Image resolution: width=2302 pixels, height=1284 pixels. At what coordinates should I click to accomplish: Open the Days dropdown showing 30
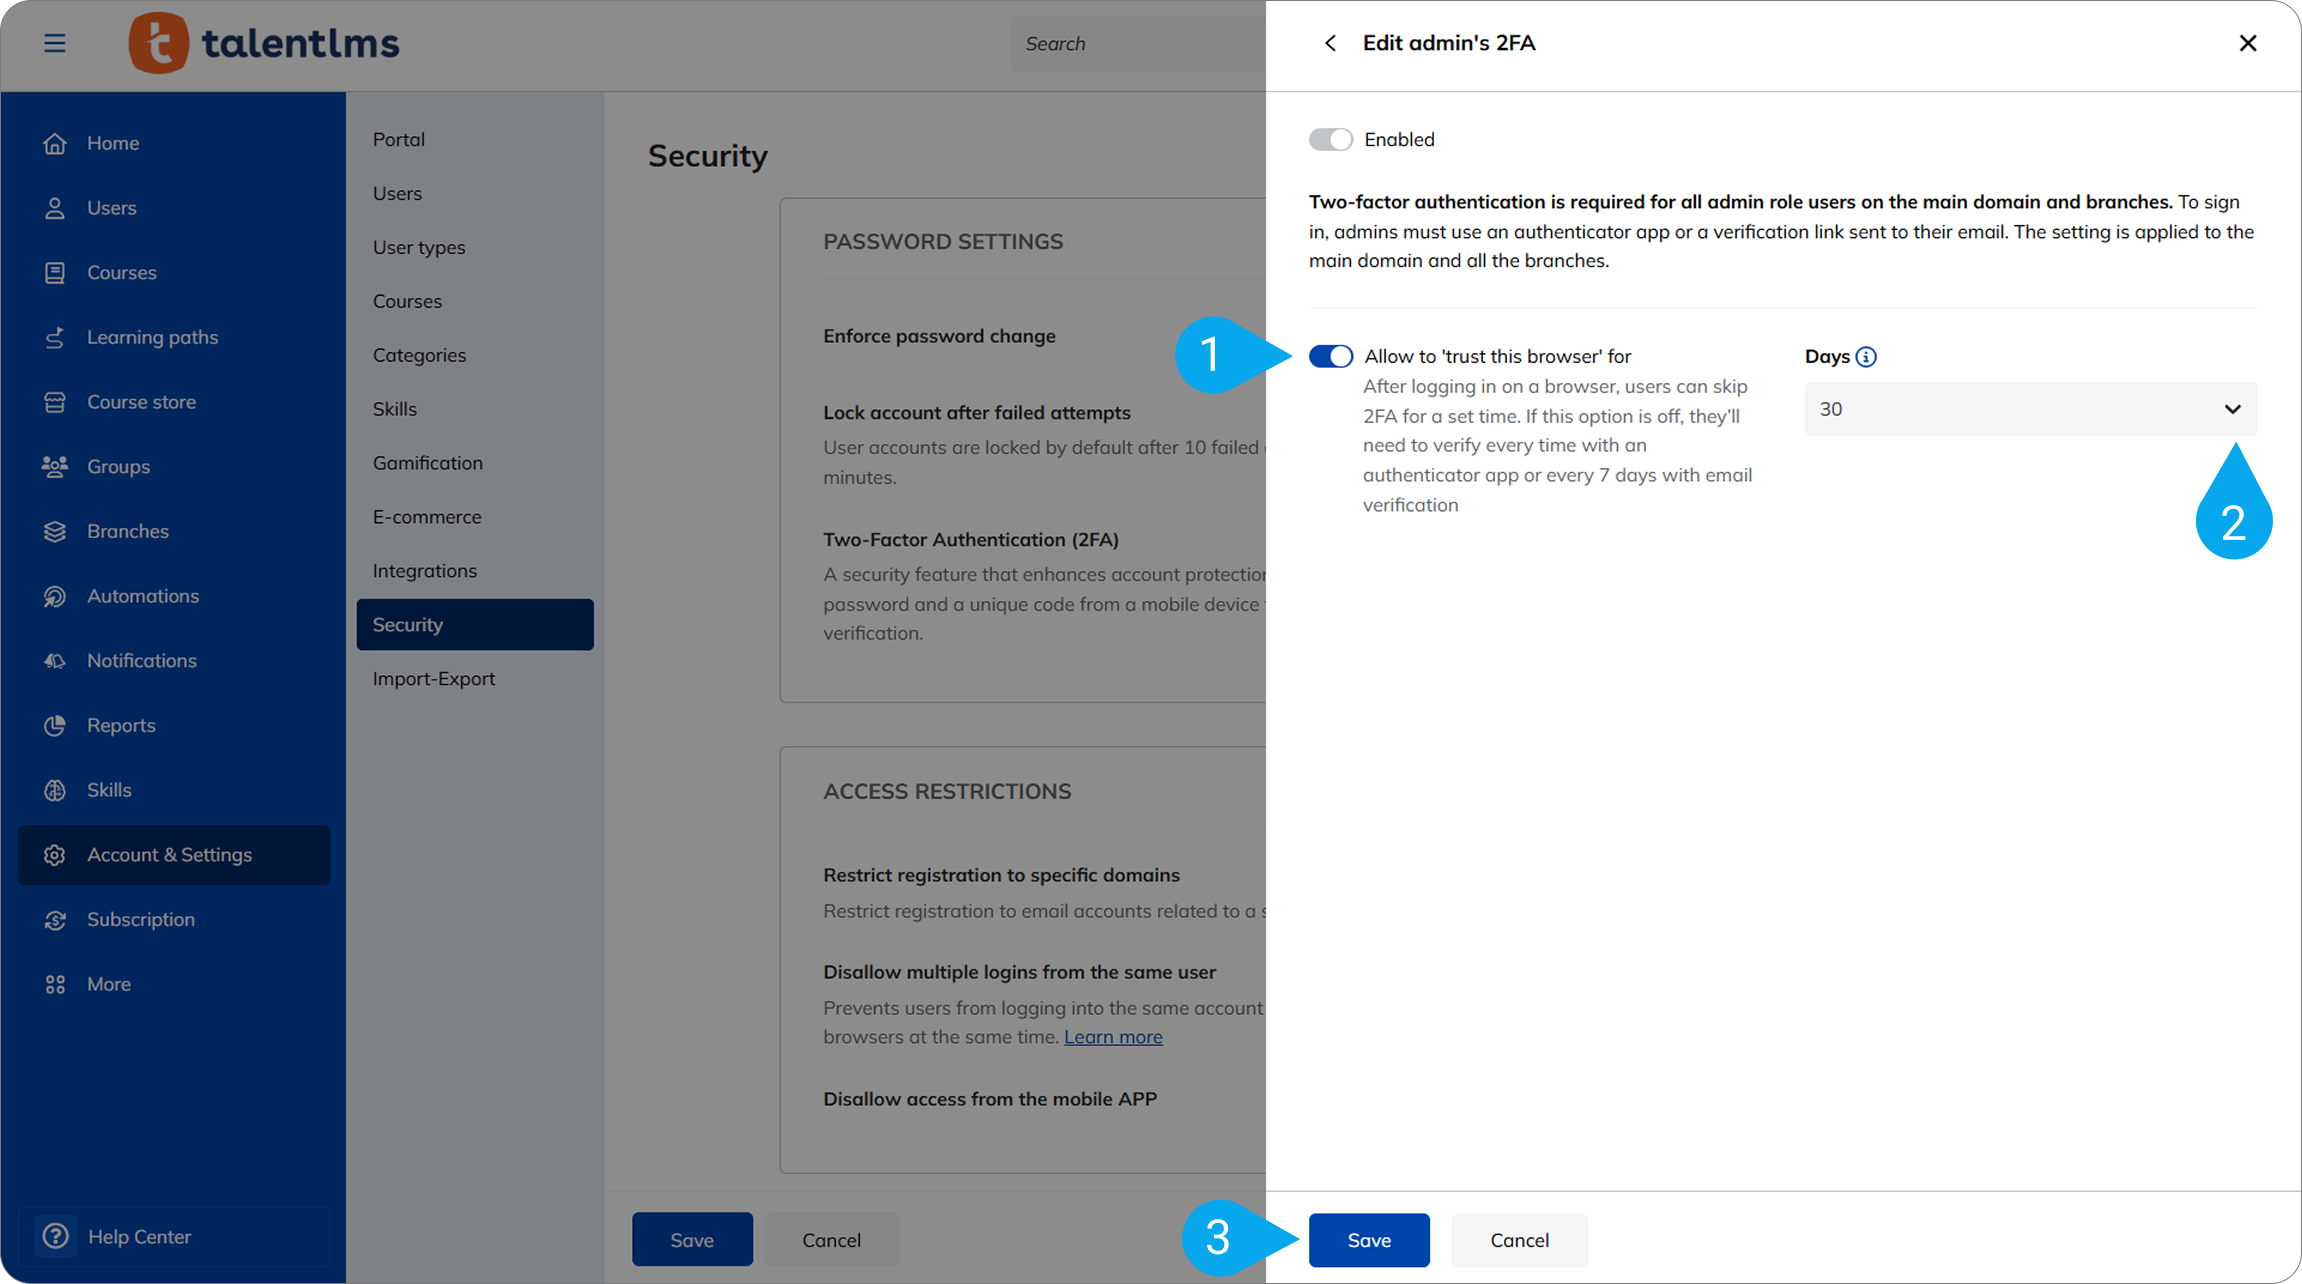tap(2030, 409)
